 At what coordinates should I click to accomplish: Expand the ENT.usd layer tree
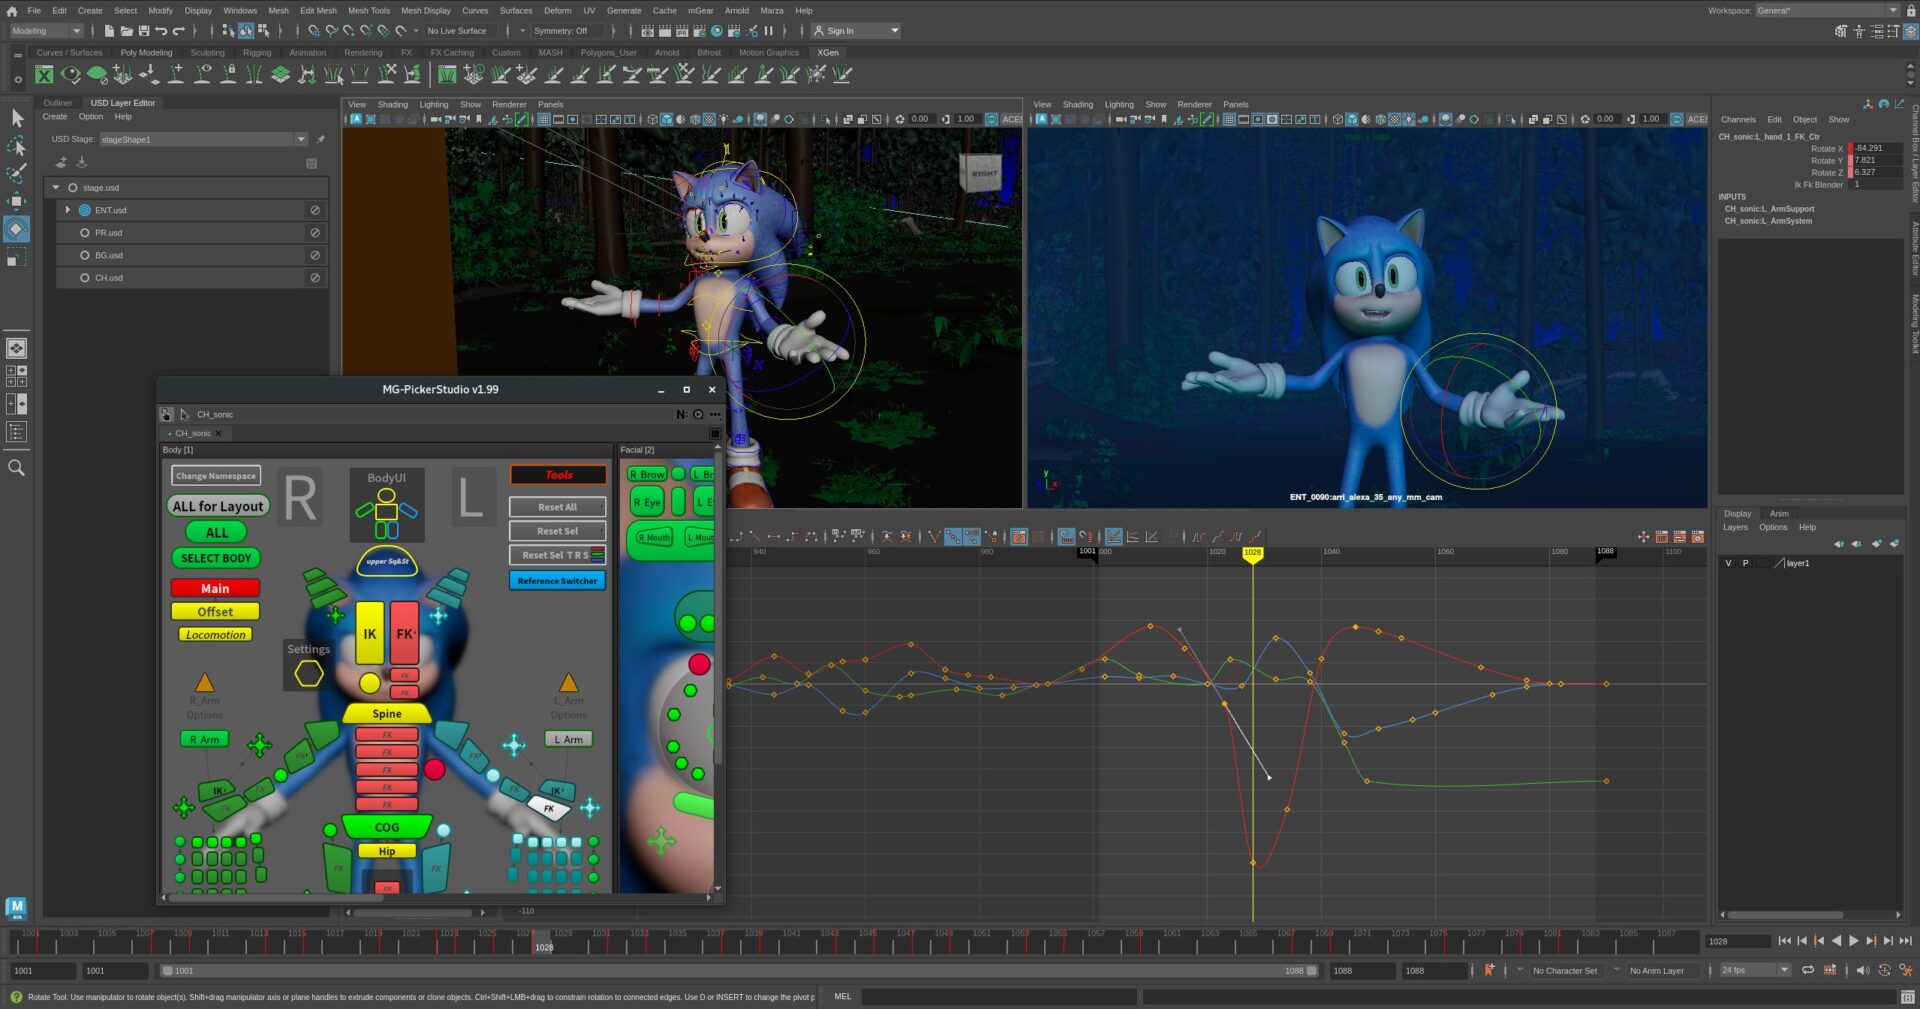68,210
